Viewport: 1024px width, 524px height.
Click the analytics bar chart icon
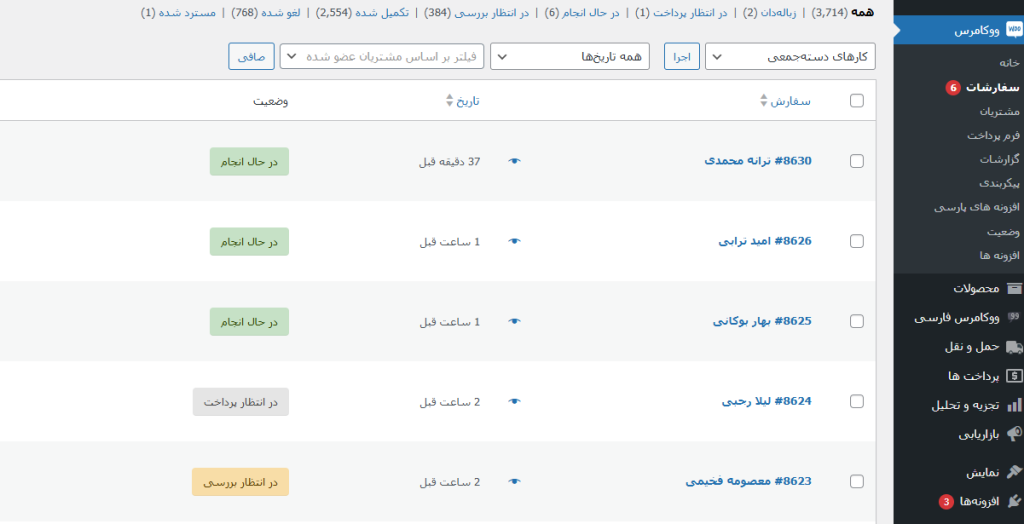click(x=1013, y=405)
